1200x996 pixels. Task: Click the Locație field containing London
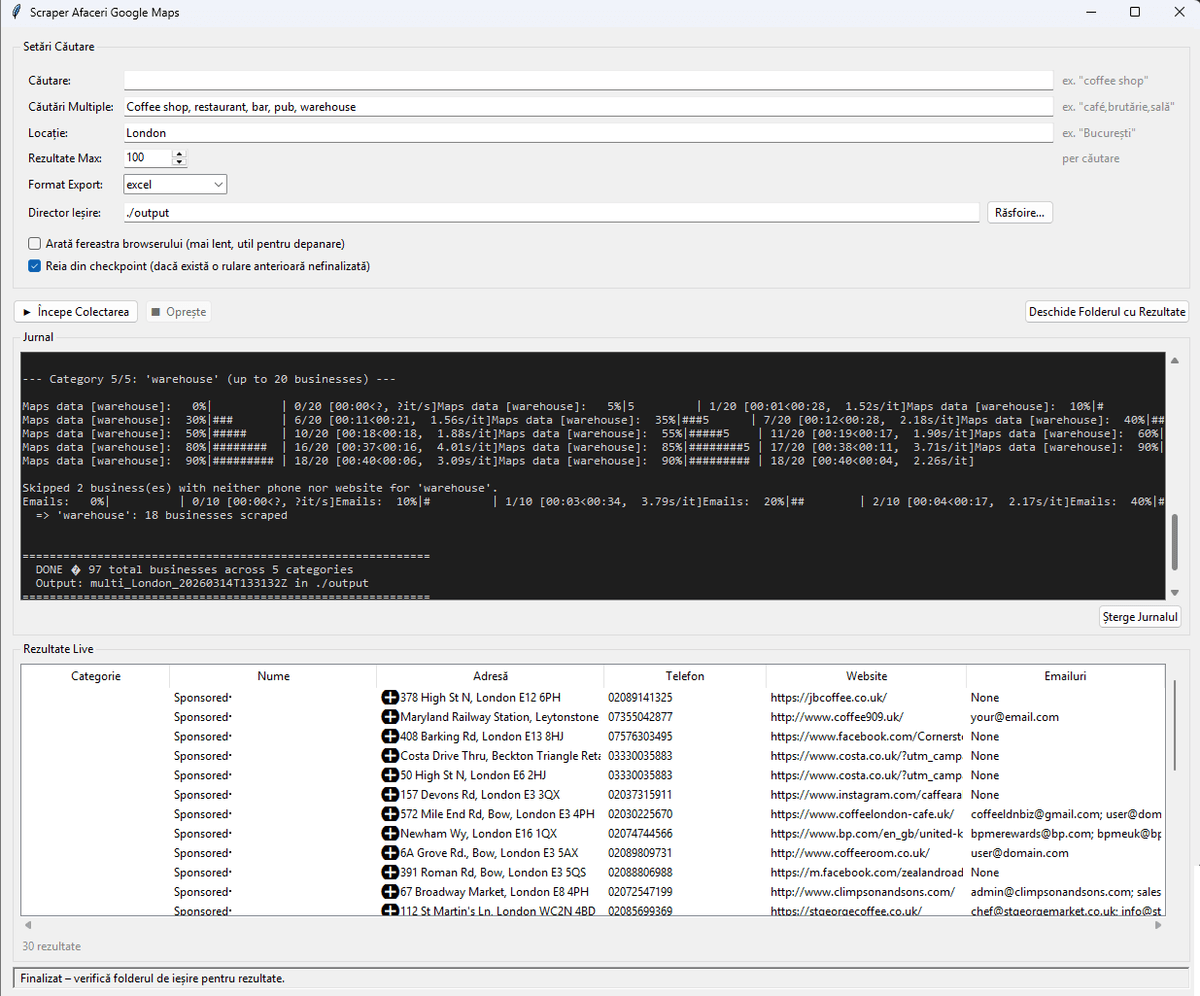click(x=588, y=132)
